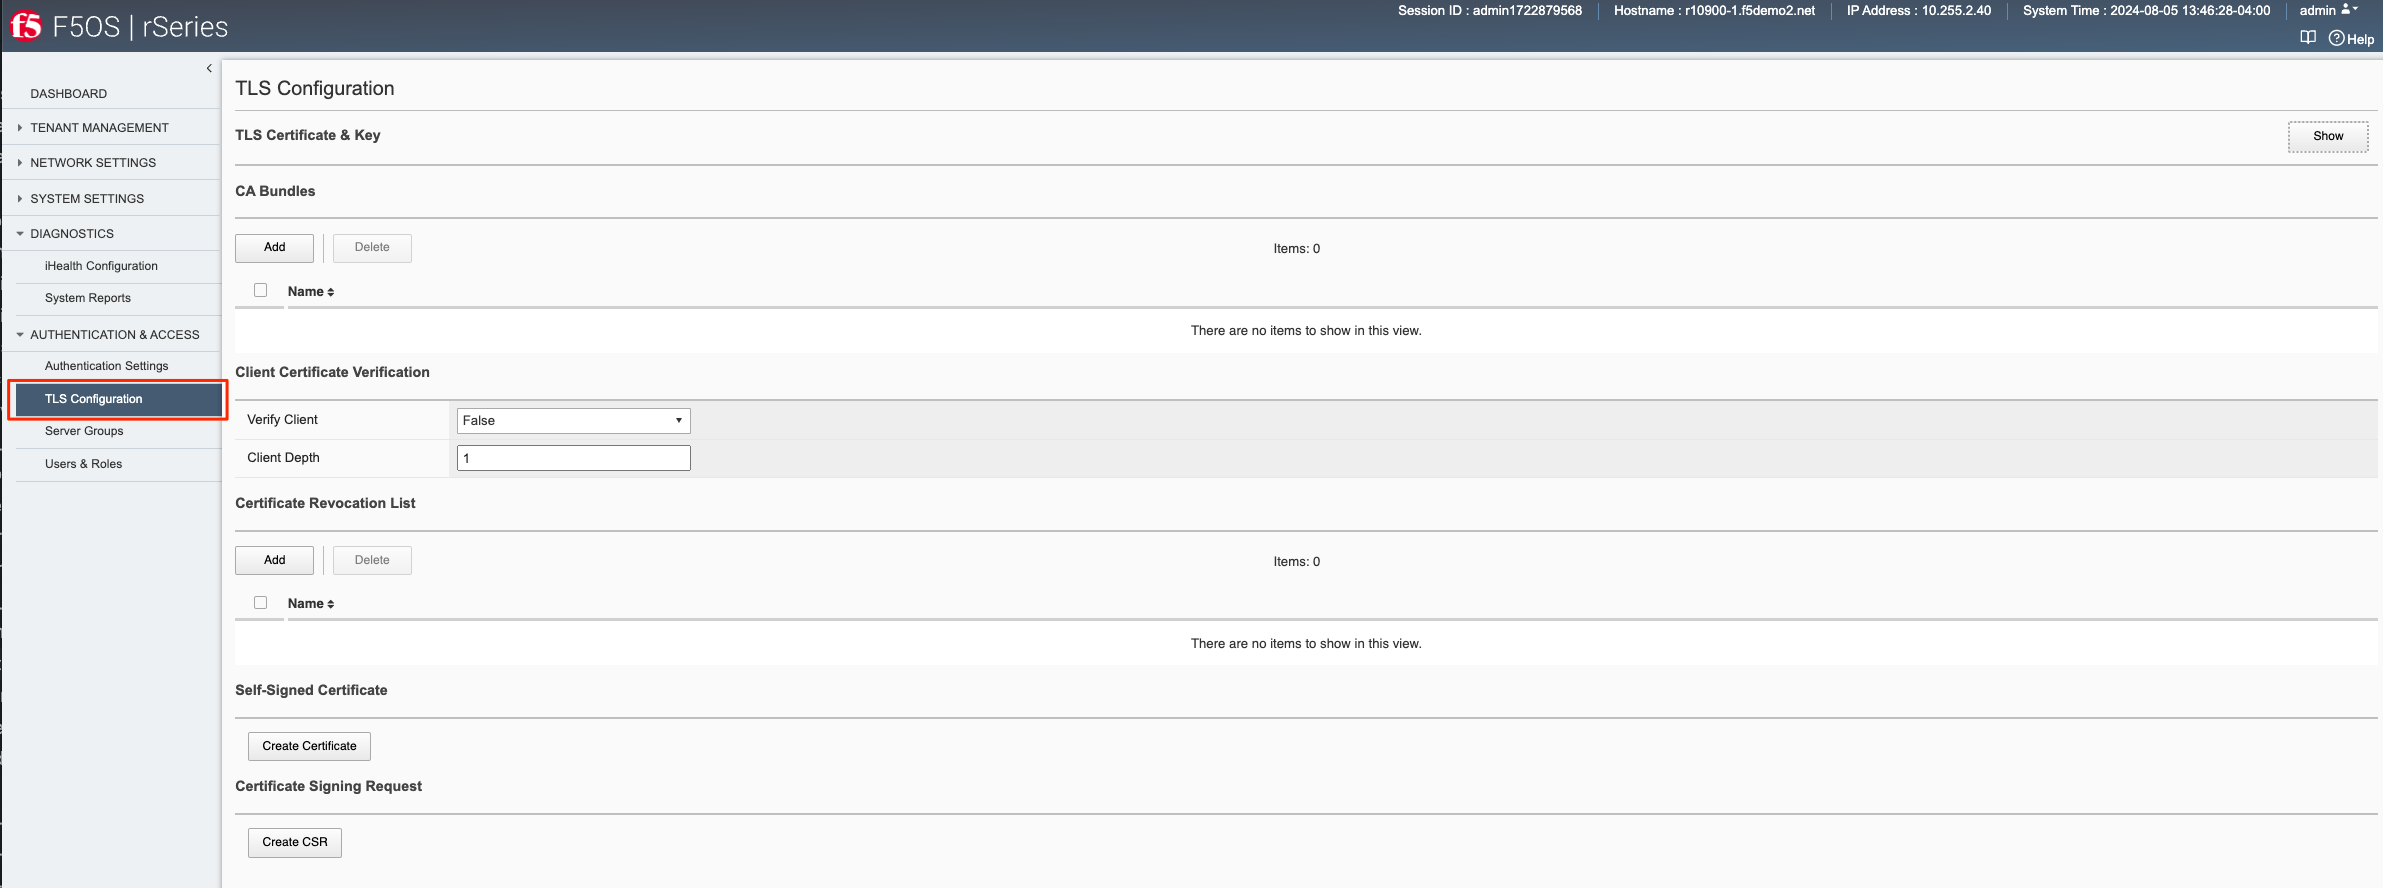Click the Items: 0 count in CA Bundles

(x=1296, y=249)
